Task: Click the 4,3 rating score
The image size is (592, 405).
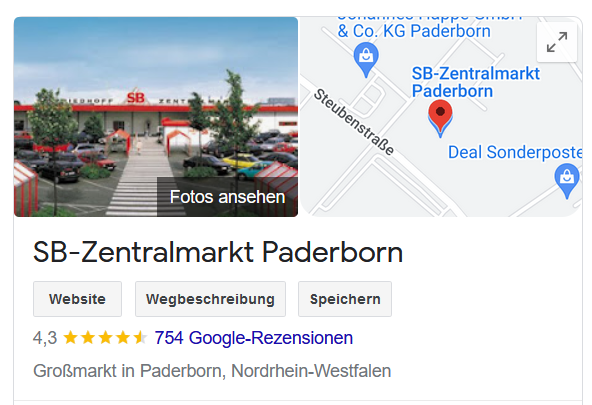Action: 45,338
